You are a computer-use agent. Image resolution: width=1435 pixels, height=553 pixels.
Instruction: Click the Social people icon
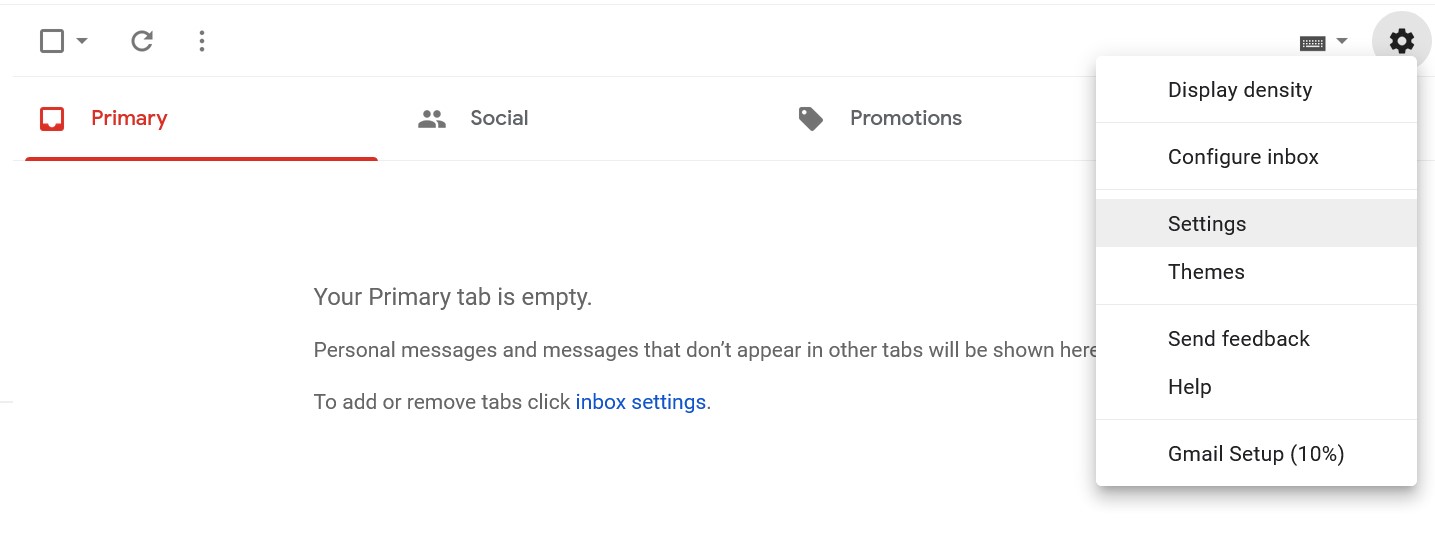pyautogui.click(x=432, y=119)
